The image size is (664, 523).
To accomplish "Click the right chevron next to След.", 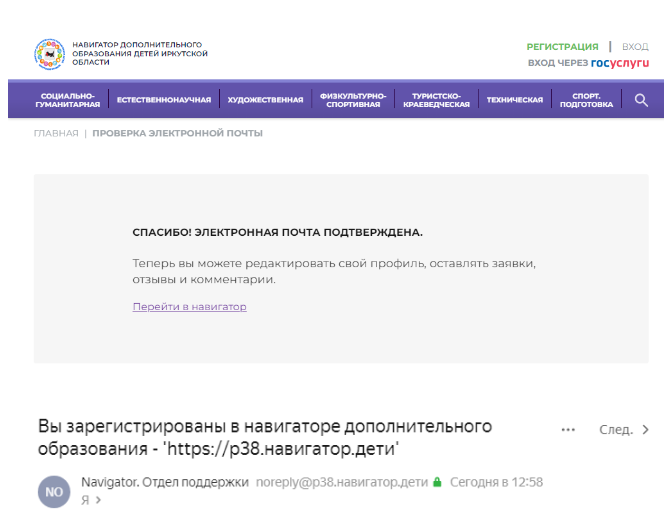I will [645, 430].
